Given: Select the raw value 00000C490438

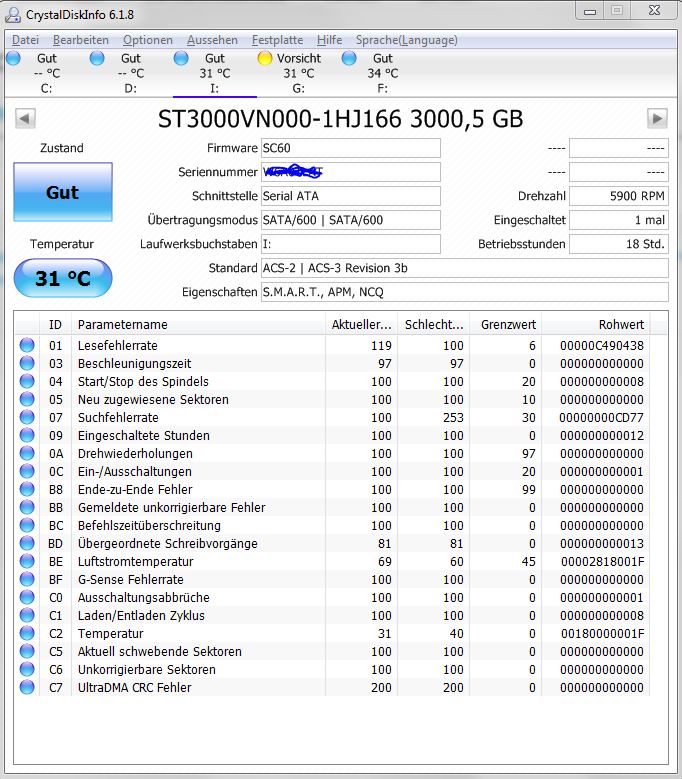Looking at the screenshot, I should click(602, 345).
